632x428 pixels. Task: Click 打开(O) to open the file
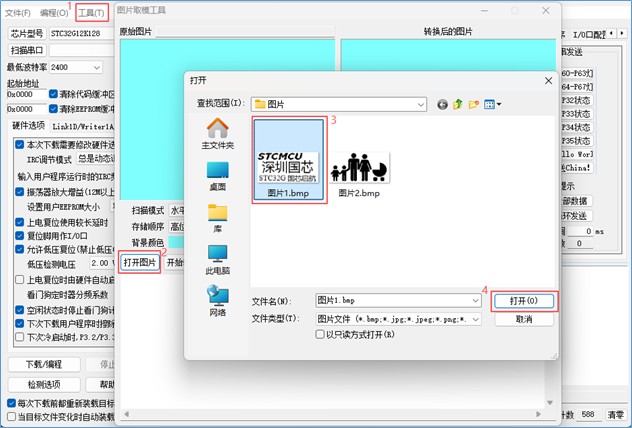[x=524, y=301]
